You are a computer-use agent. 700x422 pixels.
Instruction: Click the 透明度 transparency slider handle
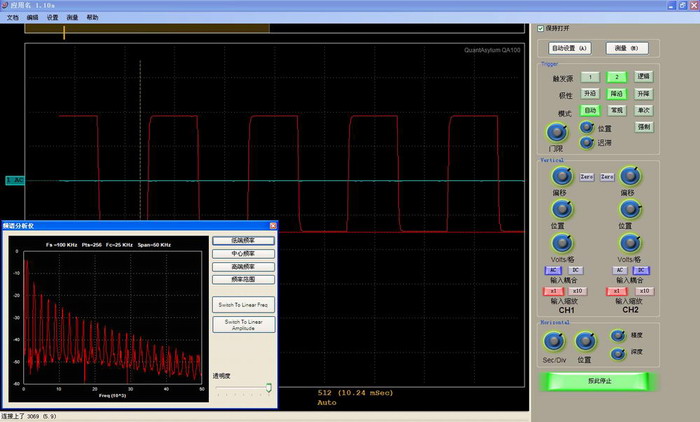click(269, 387)
